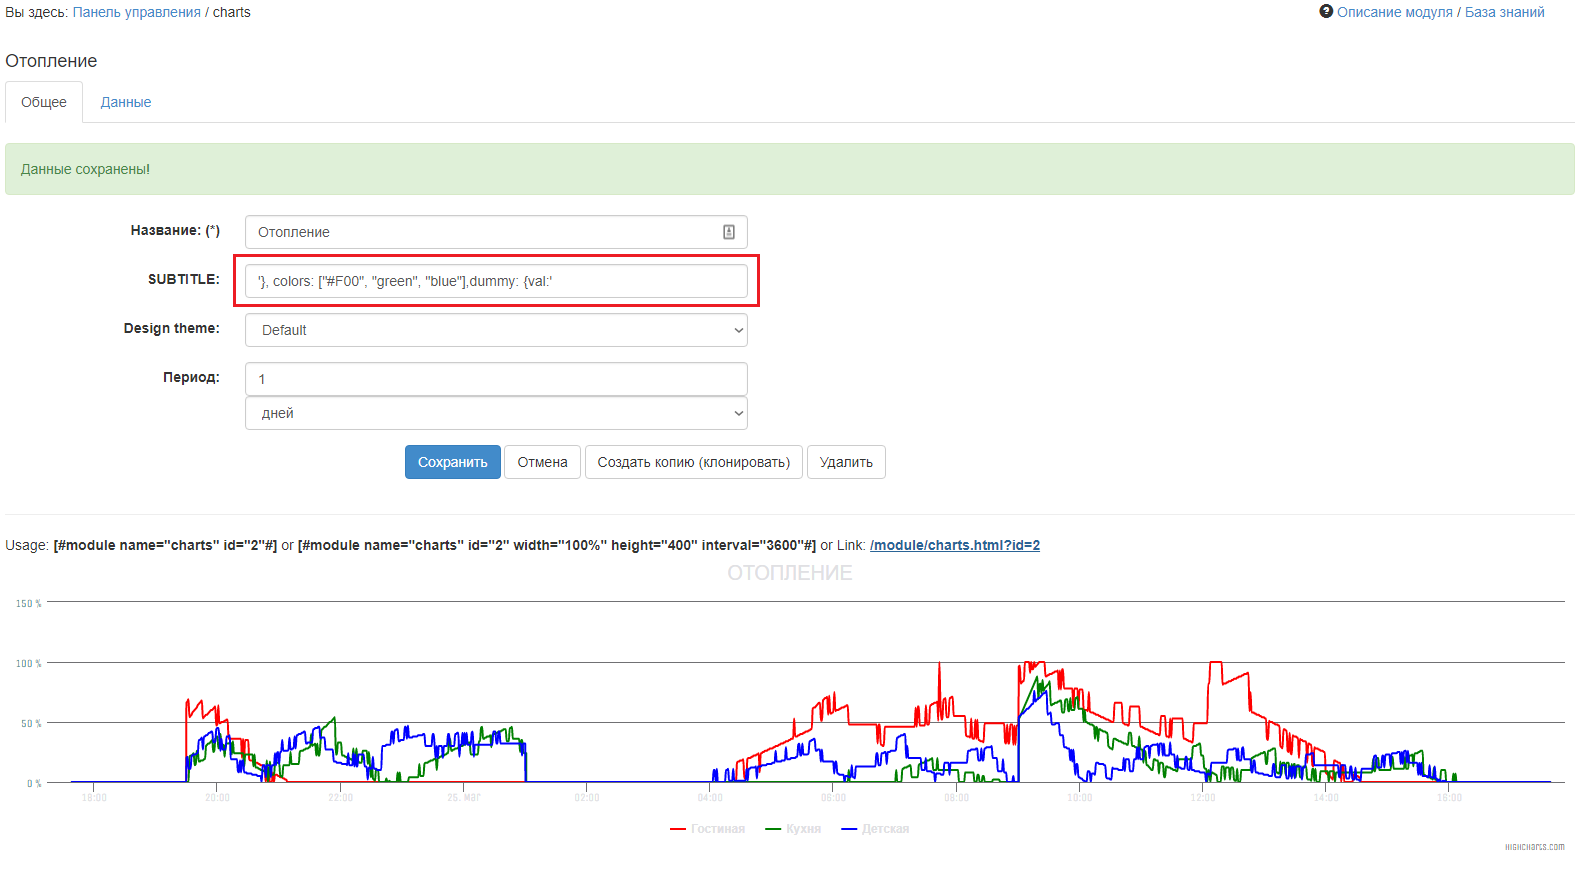Image resolution: width=1576 pixels, height=871 pixels.
Task: Open the /module/charts.html?id=2 link
Action: (x=954, y=545)
